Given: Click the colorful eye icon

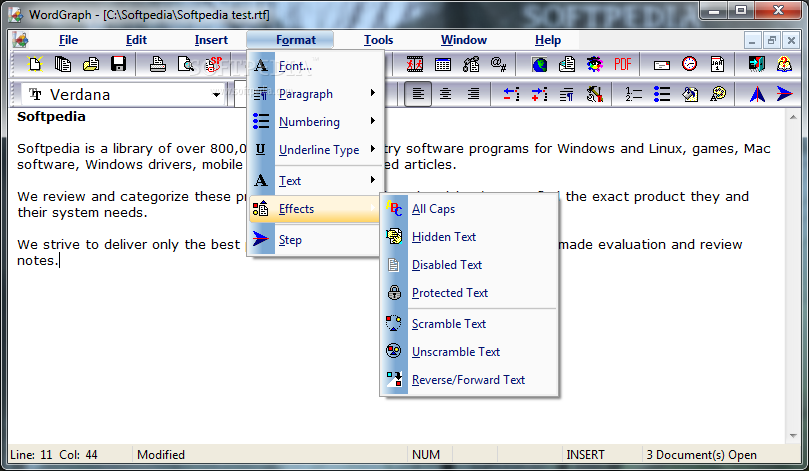Looking at the screenshot, I should pos(595,64).
